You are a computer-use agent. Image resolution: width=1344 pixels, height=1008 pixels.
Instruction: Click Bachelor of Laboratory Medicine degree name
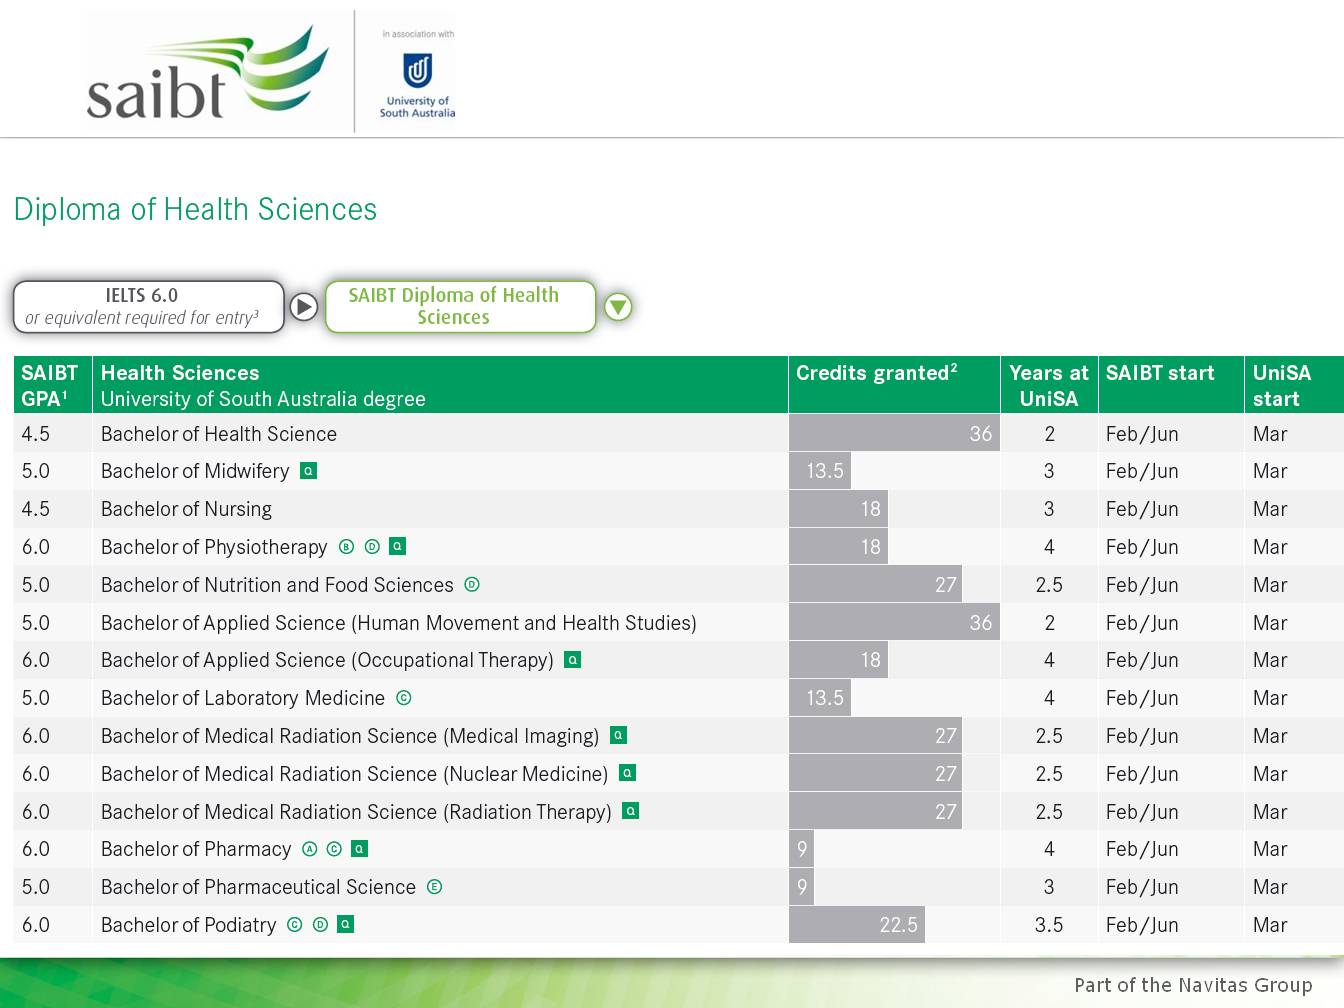point(243,698)
